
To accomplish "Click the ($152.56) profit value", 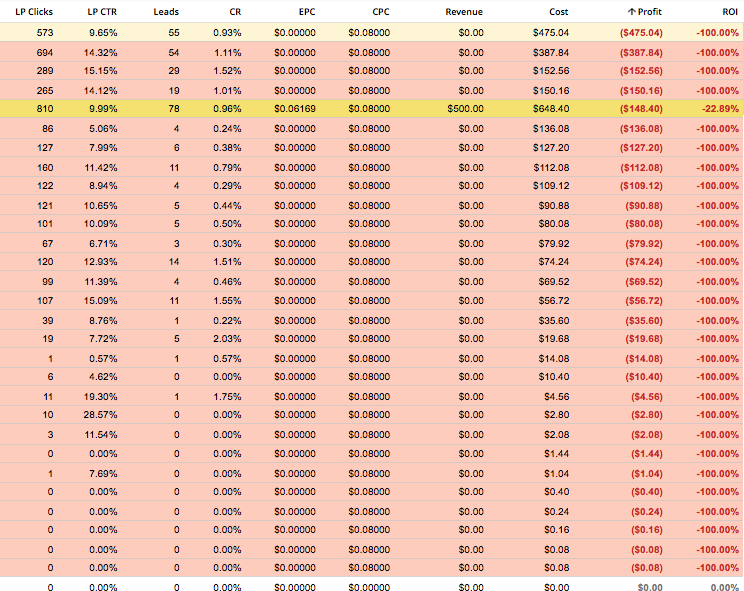I will coord(641,71).
